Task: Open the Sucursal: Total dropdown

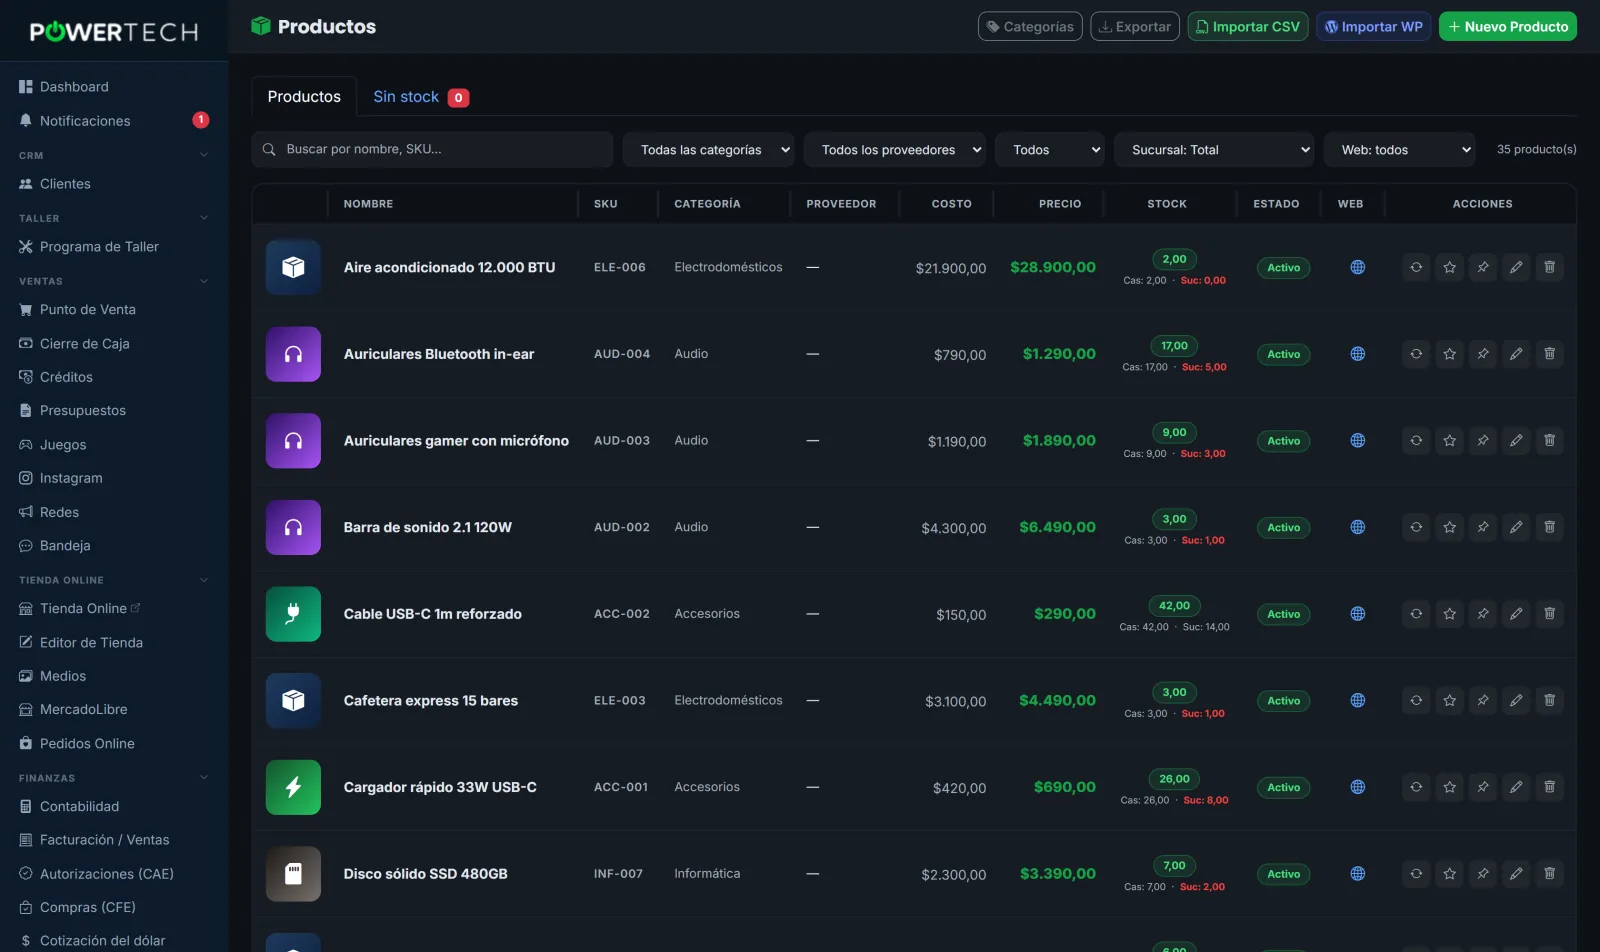Action: coord(1214,150)
